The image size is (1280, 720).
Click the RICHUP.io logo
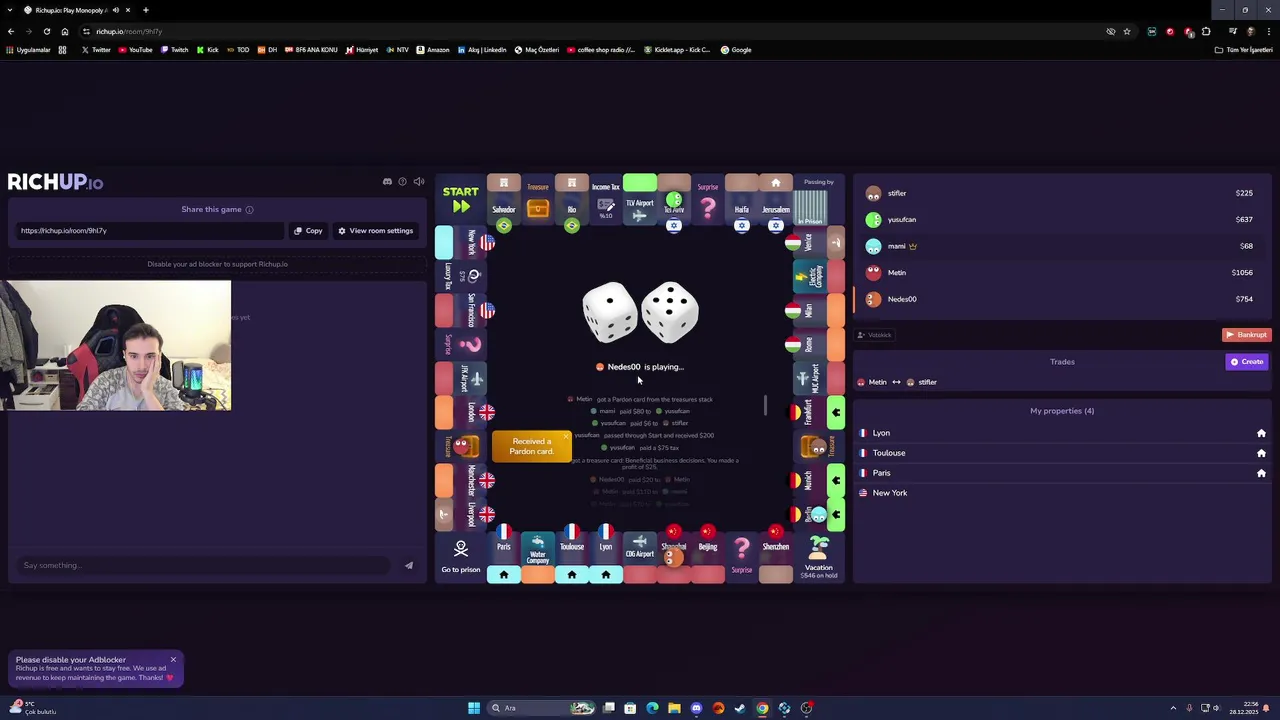(x=56, y=182)
